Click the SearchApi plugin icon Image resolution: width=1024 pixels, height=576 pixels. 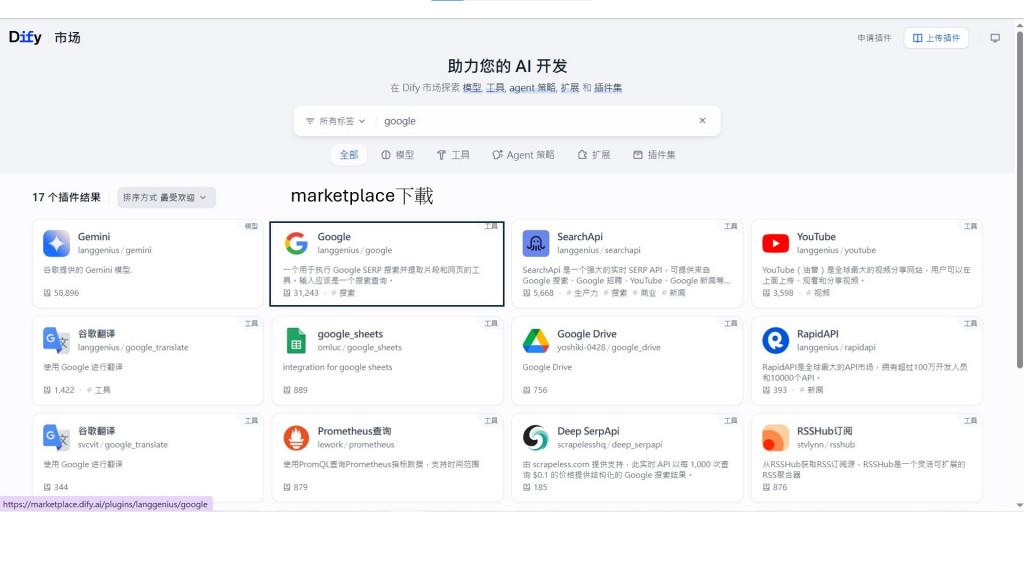point(536,243)
